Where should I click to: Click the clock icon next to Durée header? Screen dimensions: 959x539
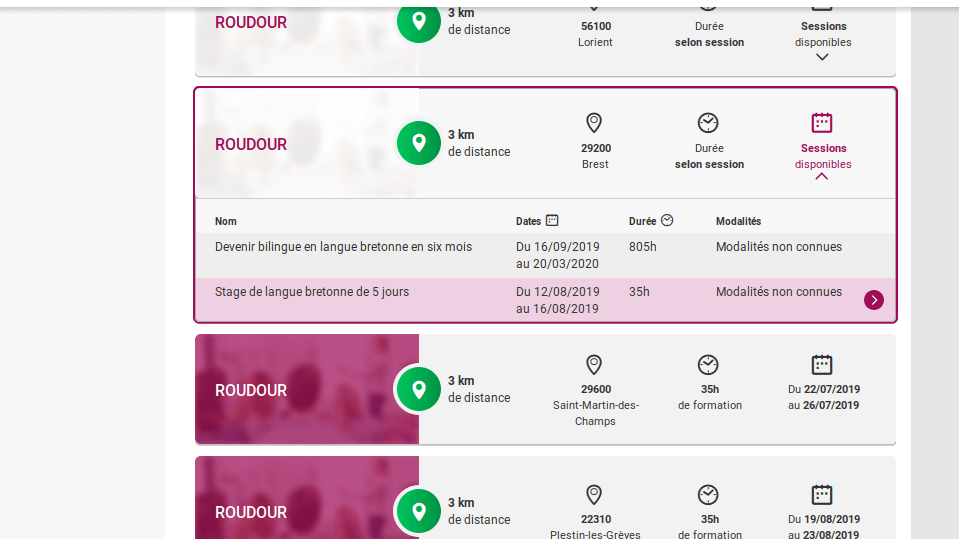coord(667,220)
